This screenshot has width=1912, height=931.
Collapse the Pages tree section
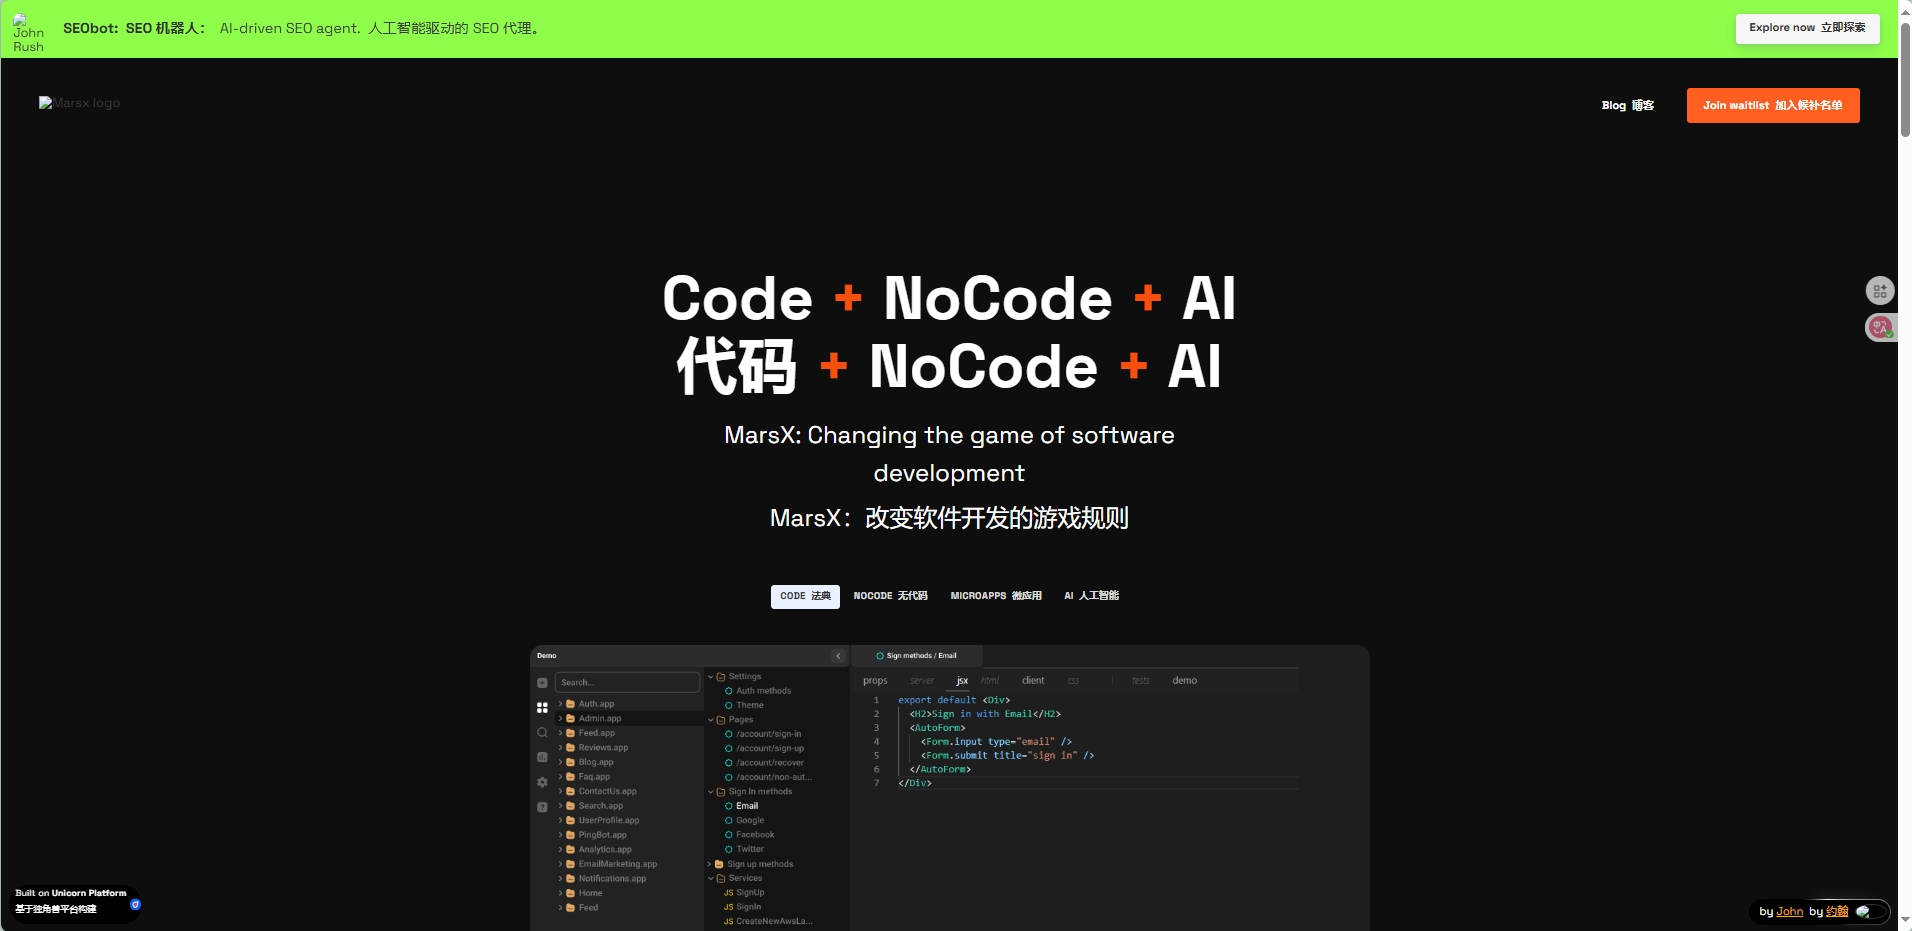click(711, 720)
